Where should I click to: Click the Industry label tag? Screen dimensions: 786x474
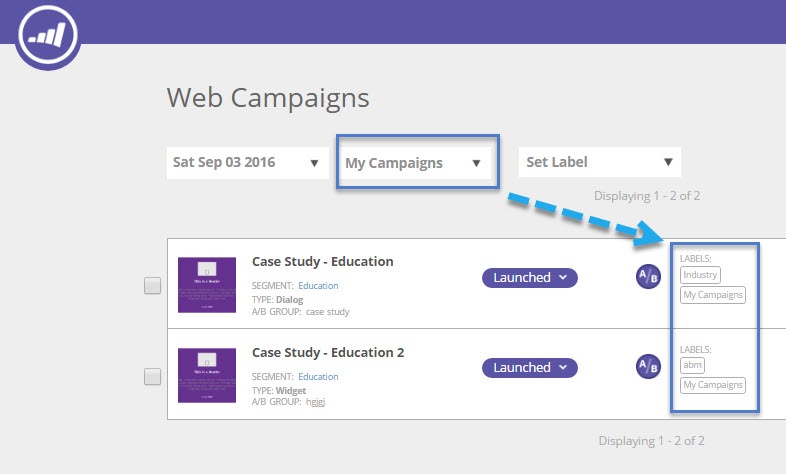point(700,275)
